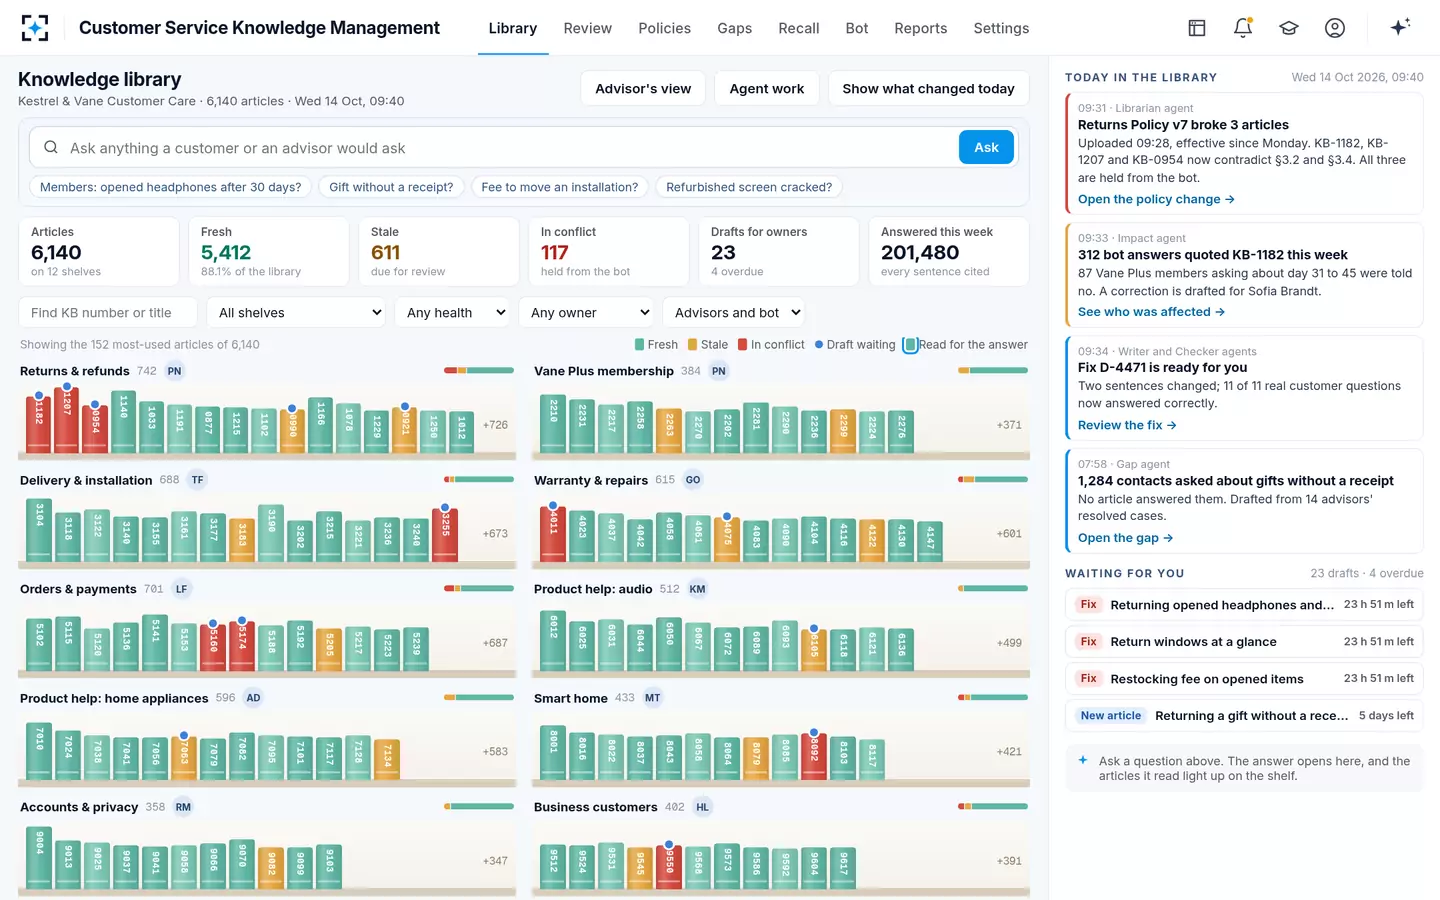Click the AD owner badge on home appliances
This screenshot has width=1440, height=900.
pos(253,698)
